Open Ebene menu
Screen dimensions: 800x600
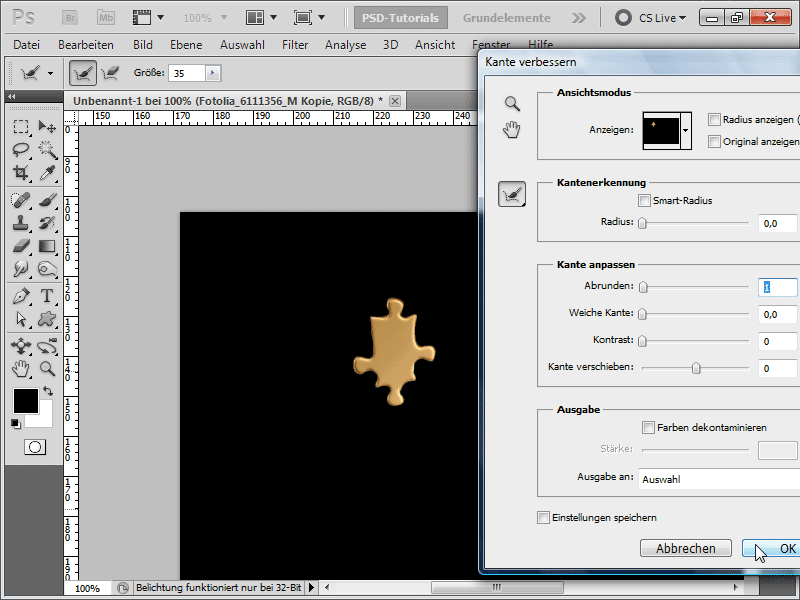pos(186,45)
